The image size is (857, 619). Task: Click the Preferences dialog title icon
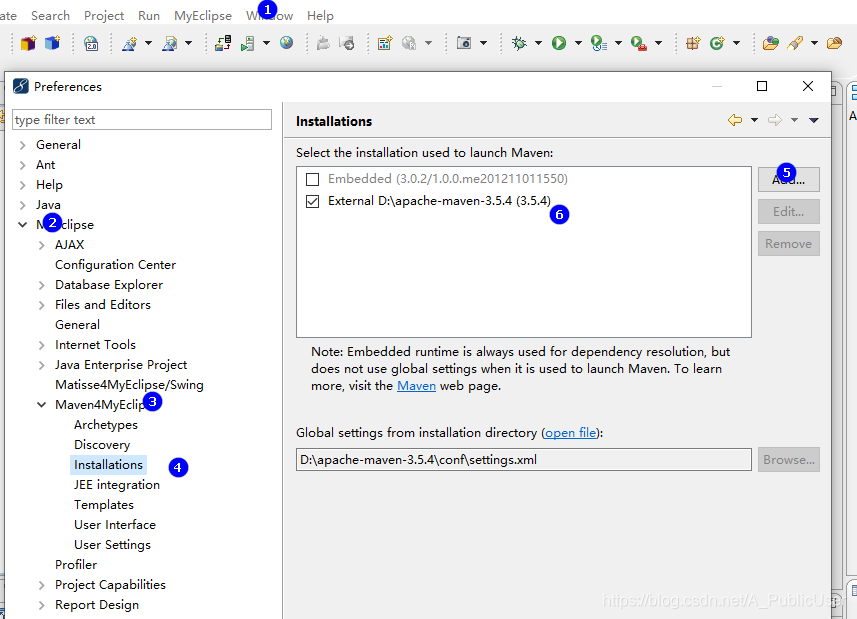[x=21, y=86]
